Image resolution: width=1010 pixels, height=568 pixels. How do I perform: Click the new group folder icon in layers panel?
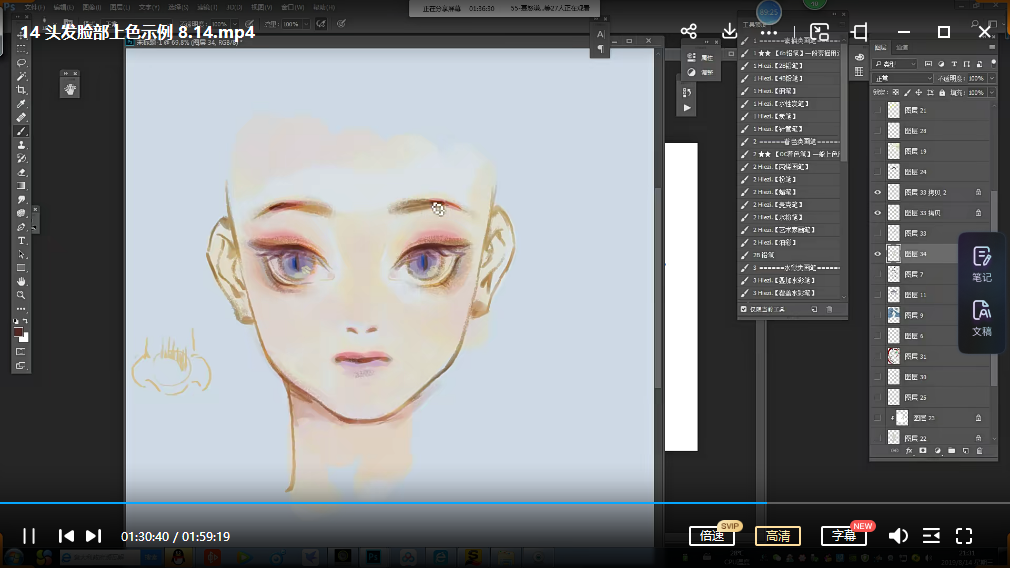tap(951, 451)
